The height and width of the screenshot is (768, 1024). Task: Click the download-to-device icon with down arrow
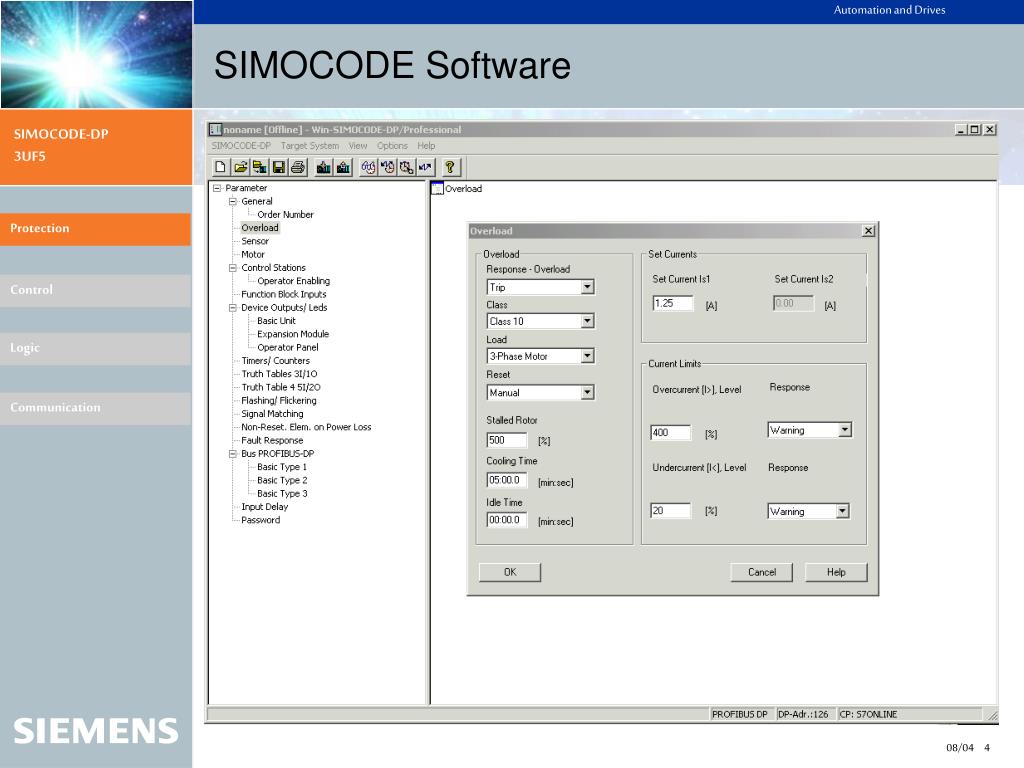tap(323, 167)
